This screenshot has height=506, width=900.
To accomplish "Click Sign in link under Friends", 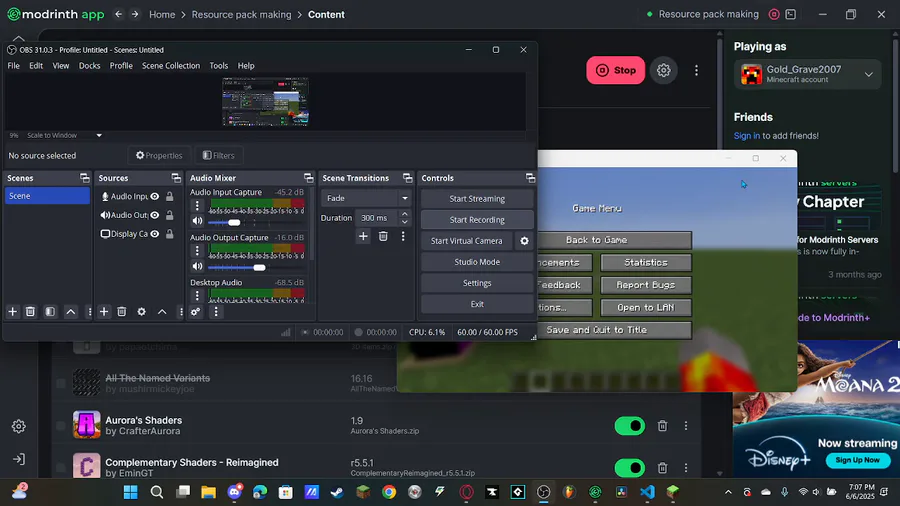I will pos(746,135).
